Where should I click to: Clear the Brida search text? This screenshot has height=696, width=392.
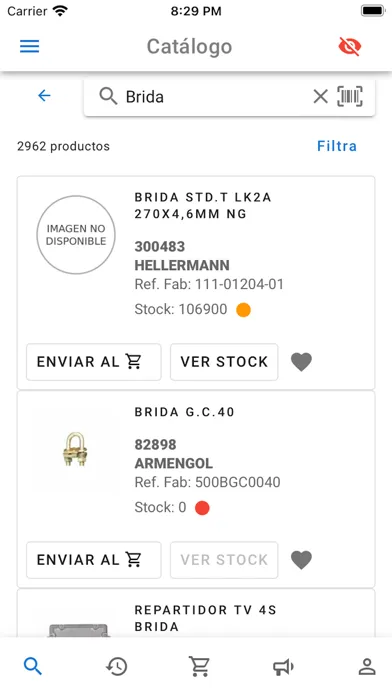pos(321,96)
